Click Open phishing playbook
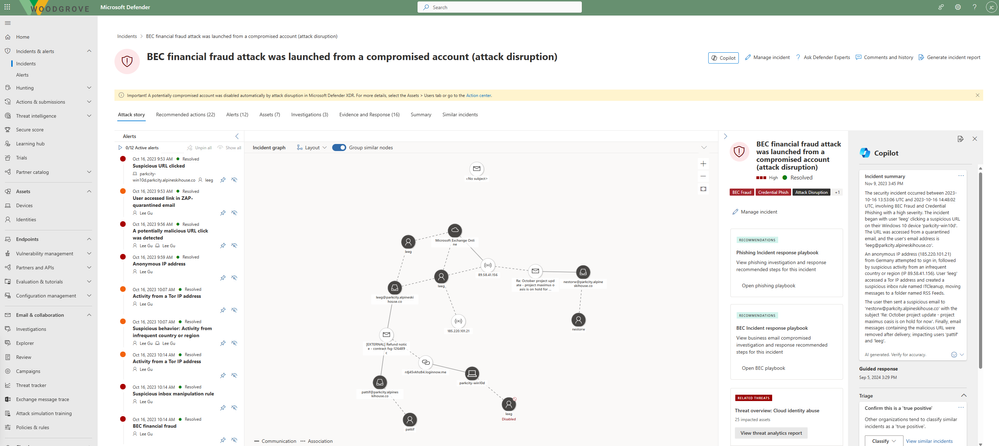 (x=768, y=285)
